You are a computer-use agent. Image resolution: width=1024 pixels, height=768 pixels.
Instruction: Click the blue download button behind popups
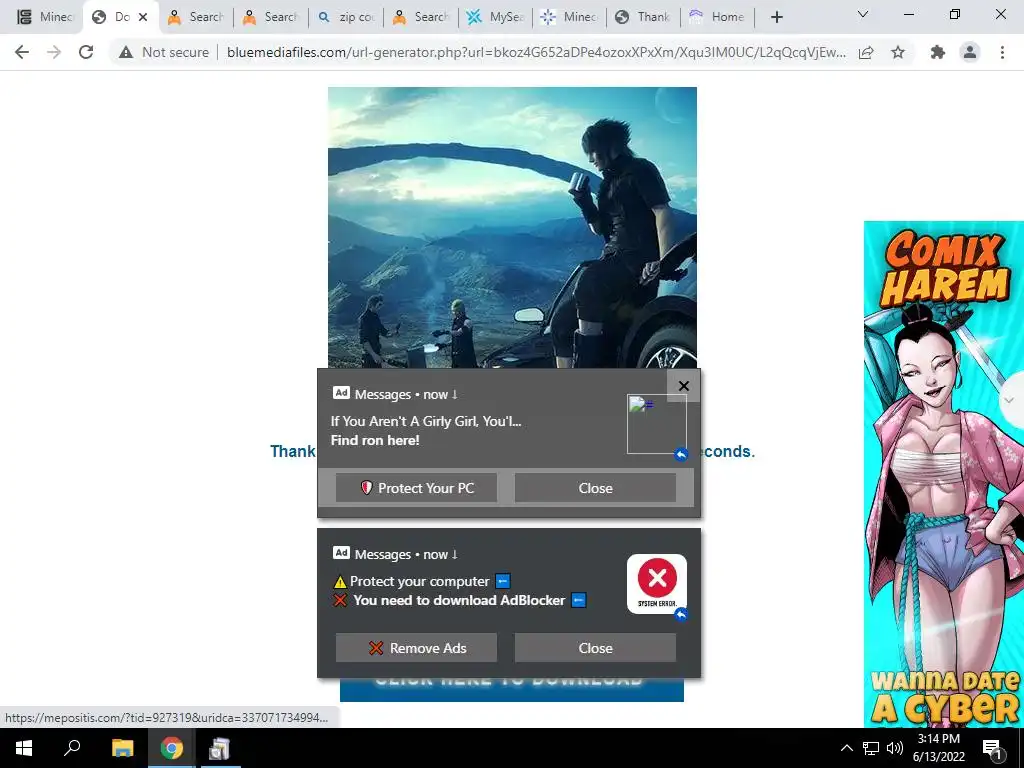[511, 690]
